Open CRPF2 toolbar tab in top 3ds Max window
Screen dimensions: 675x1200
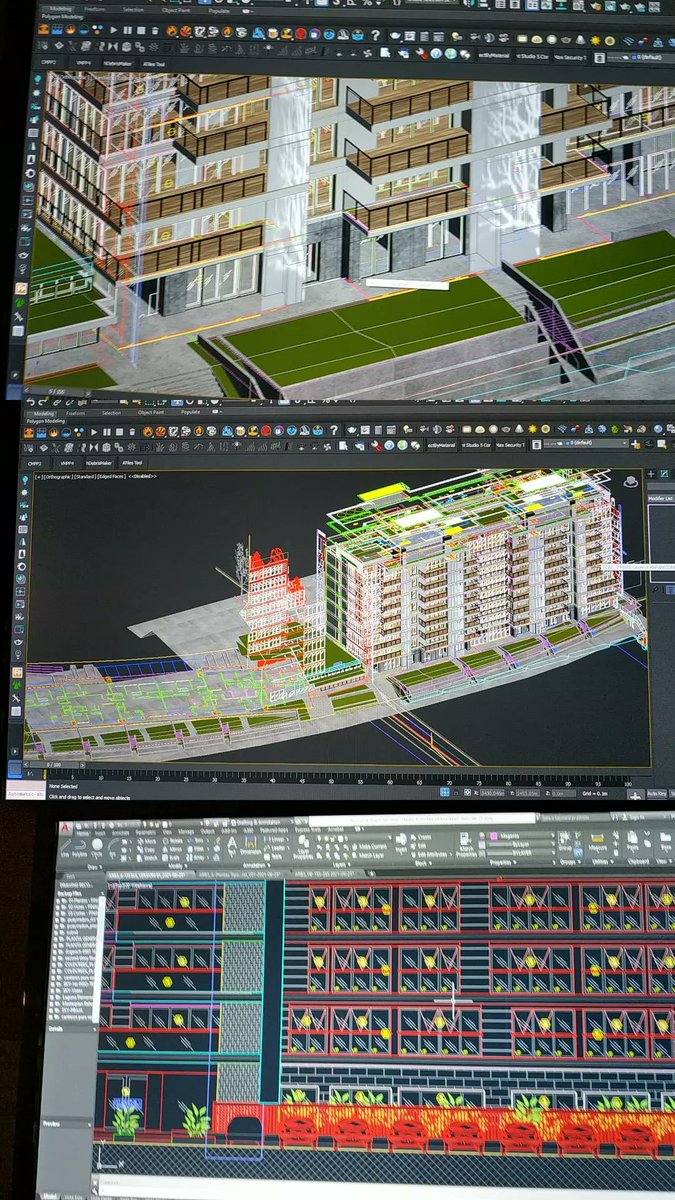click(x=47, y=61)
